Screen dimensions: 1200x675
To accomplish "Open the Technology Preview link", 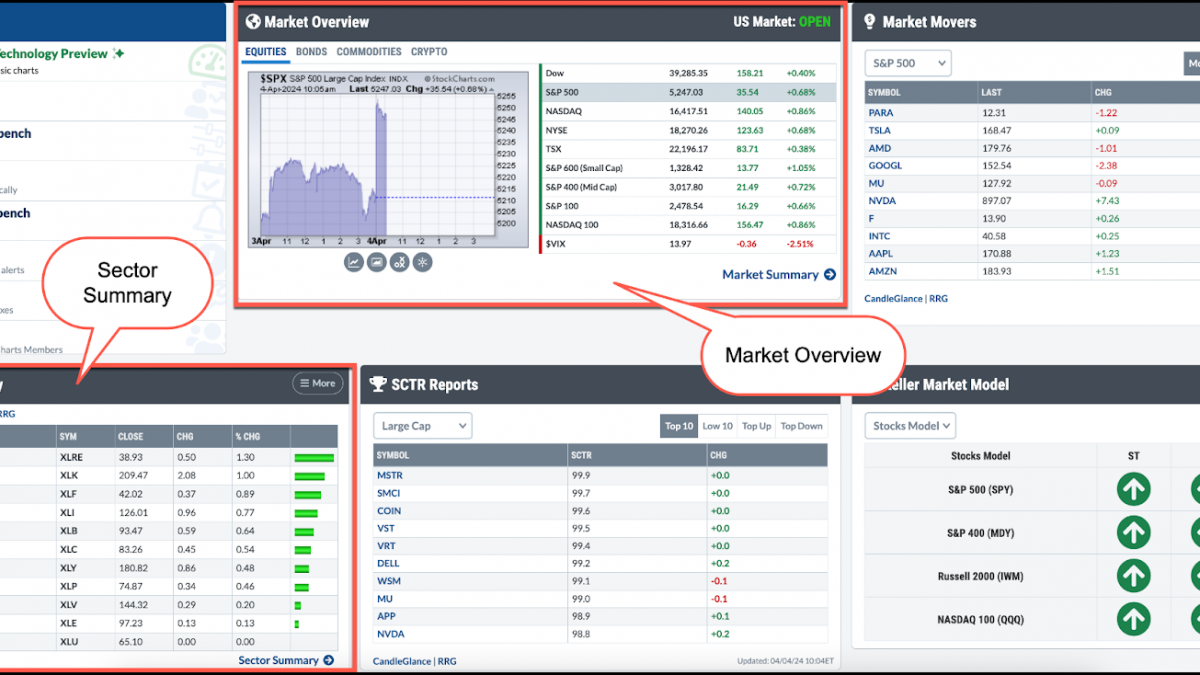I will tap(52, 54).
